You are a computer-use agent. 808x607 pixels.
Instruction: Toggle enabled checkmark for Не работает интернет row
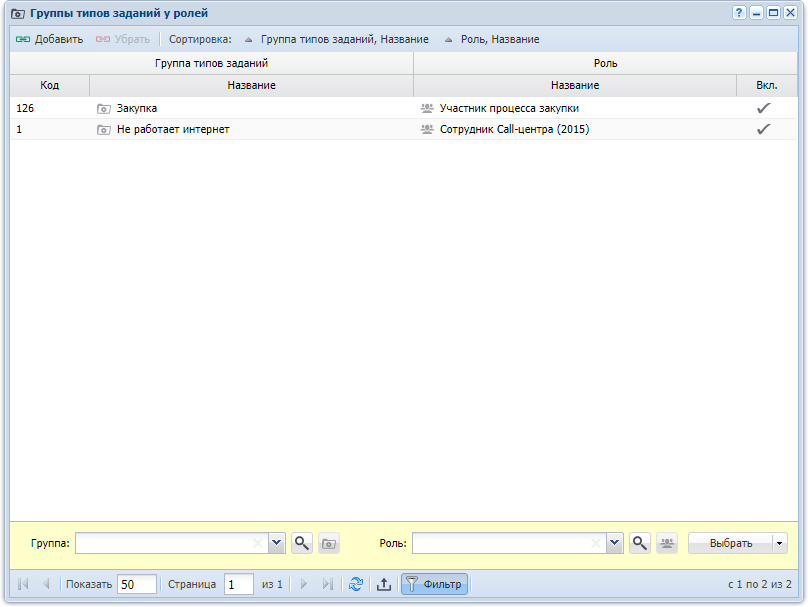(764, 129)
